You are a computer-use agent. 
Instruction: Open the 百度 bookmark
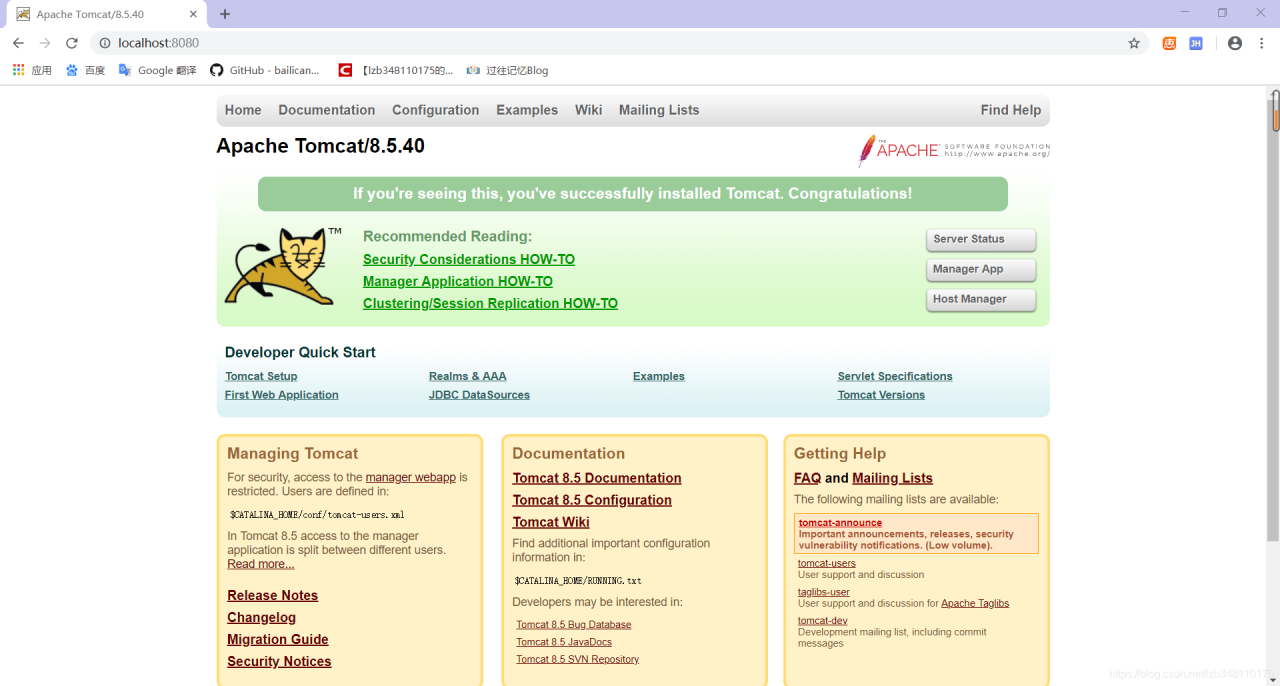85,70
